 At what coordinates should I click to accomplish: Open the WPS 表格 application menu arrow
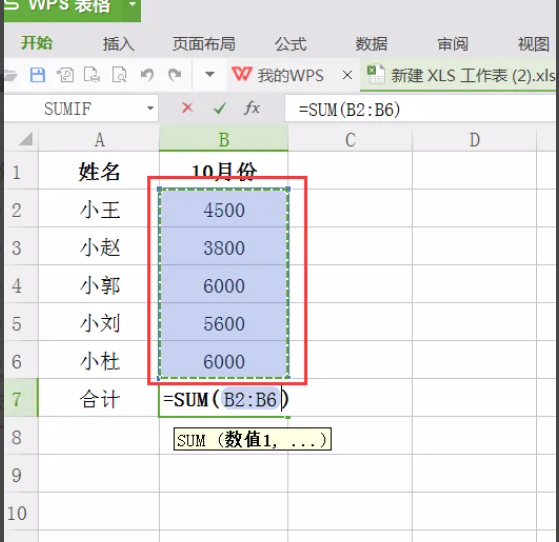pyautogui.click(x=132, y=5)
